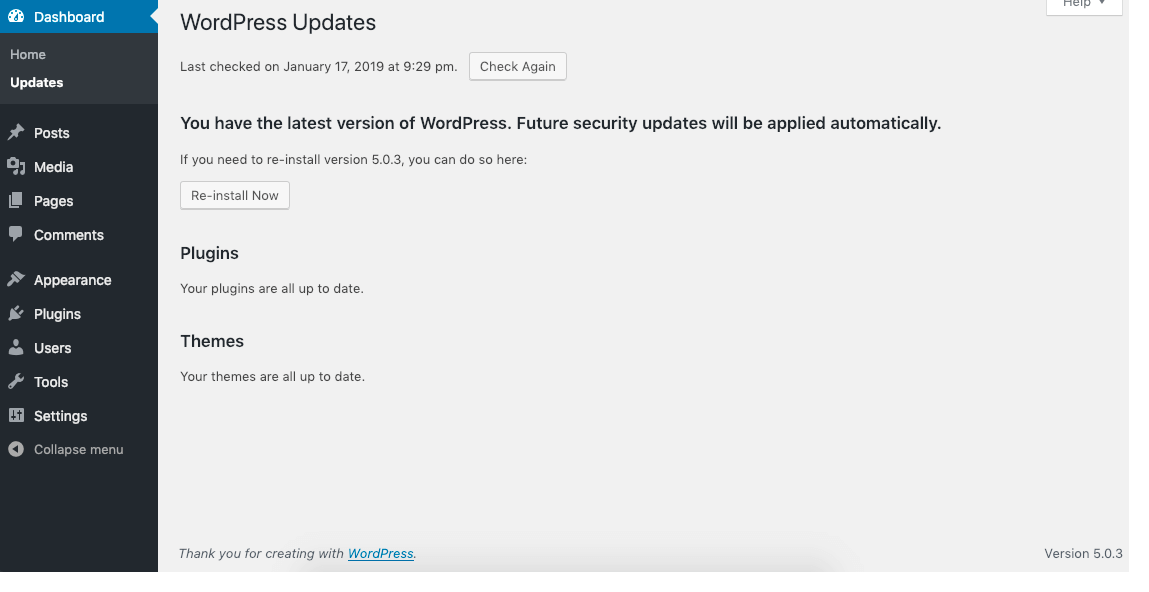Follow the WordPress footer link
Image resolution: width=1149 pixels, height=592 pixels.
(x=380, y=553)
